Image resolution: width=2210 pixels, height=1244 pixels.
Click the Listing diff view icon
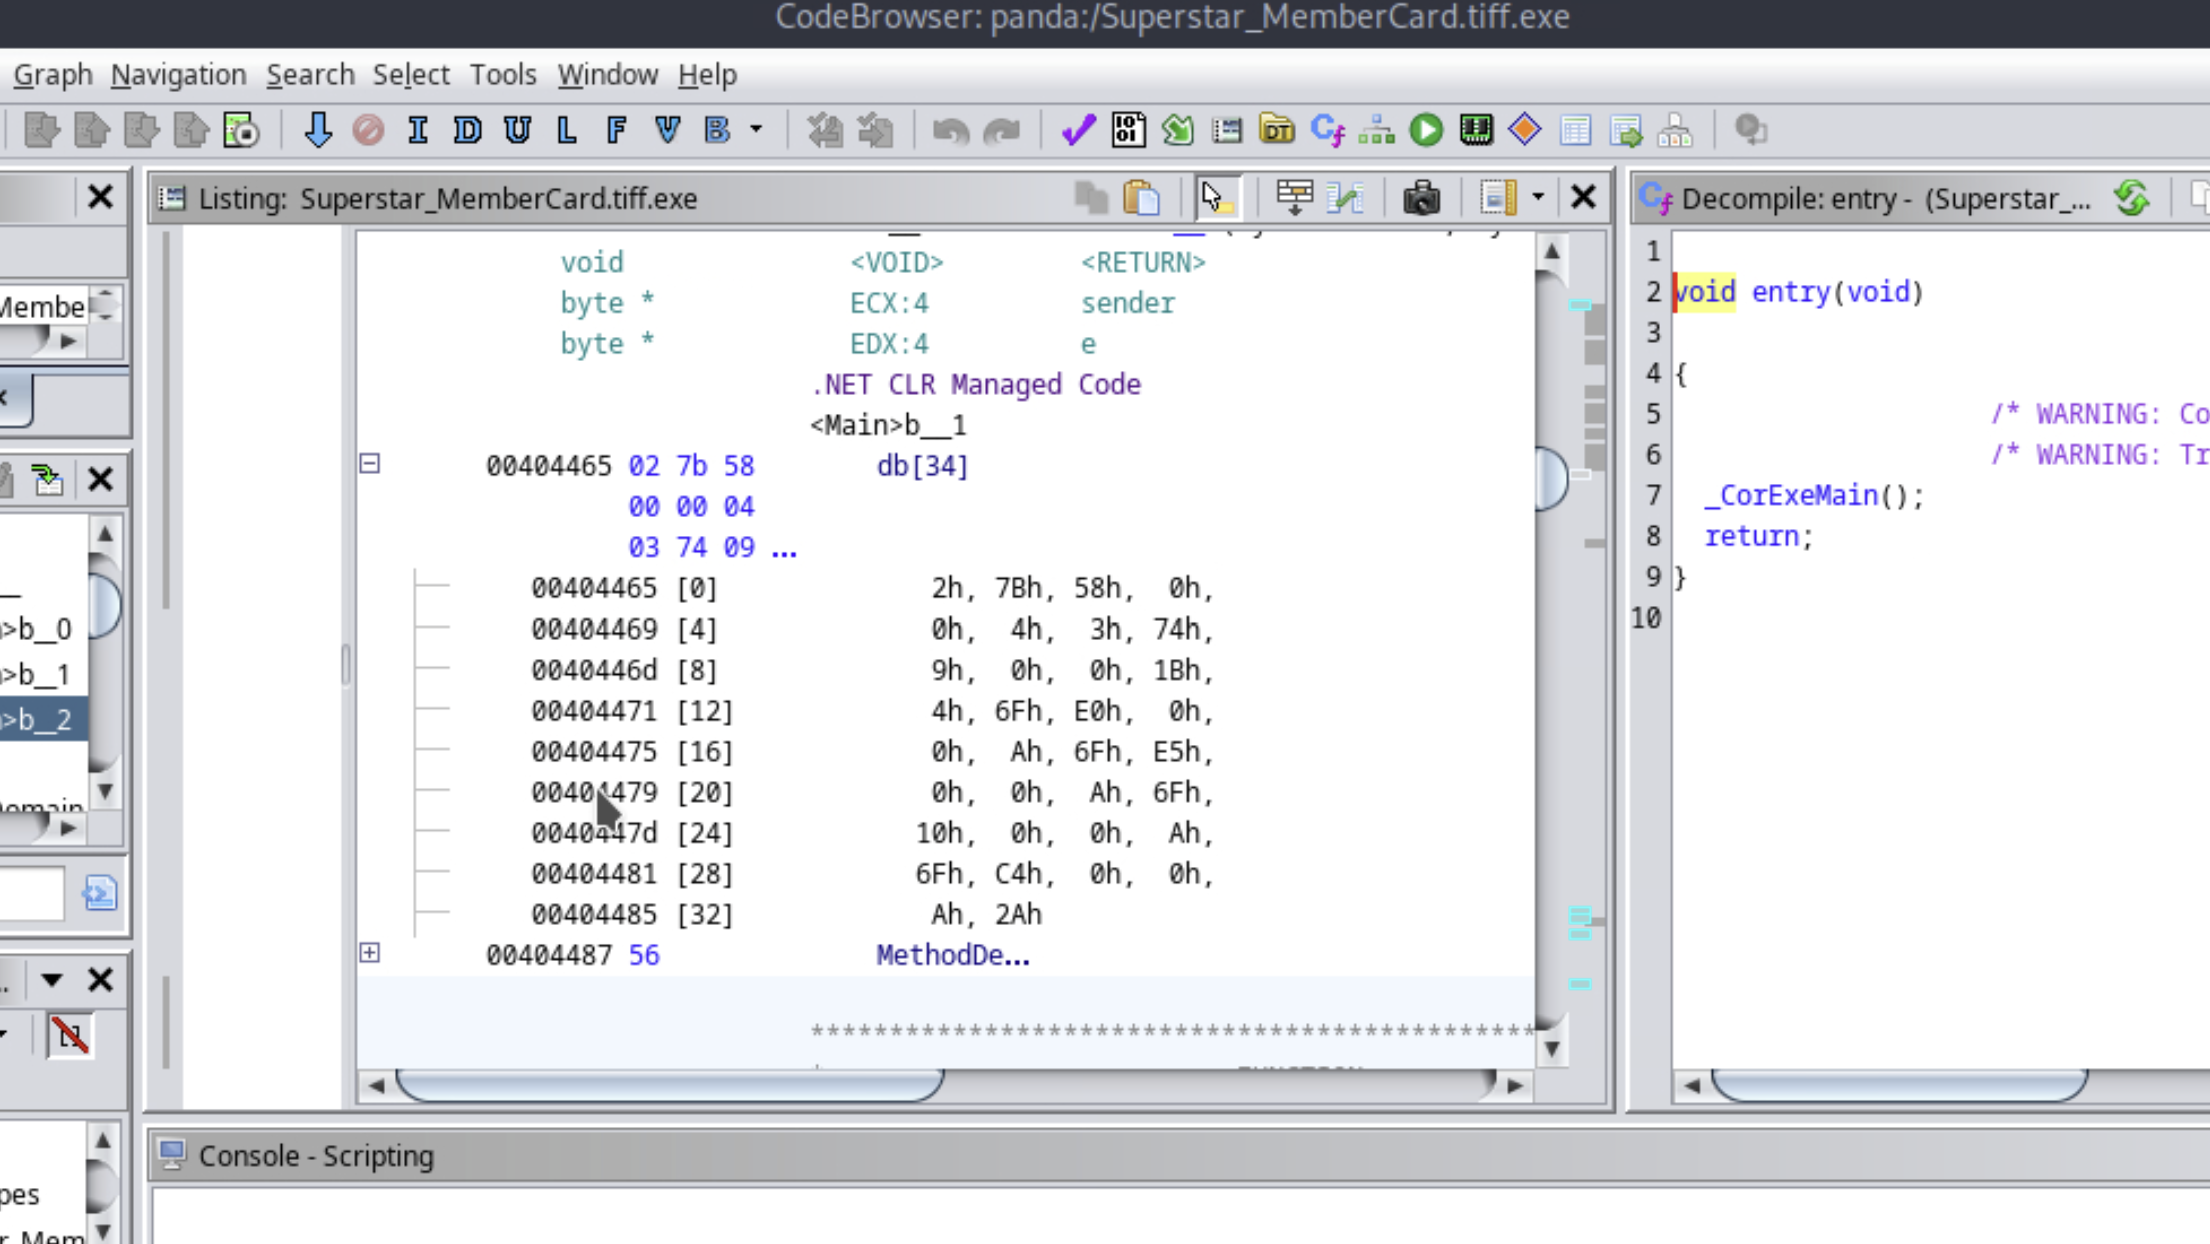pos(1346,198)
